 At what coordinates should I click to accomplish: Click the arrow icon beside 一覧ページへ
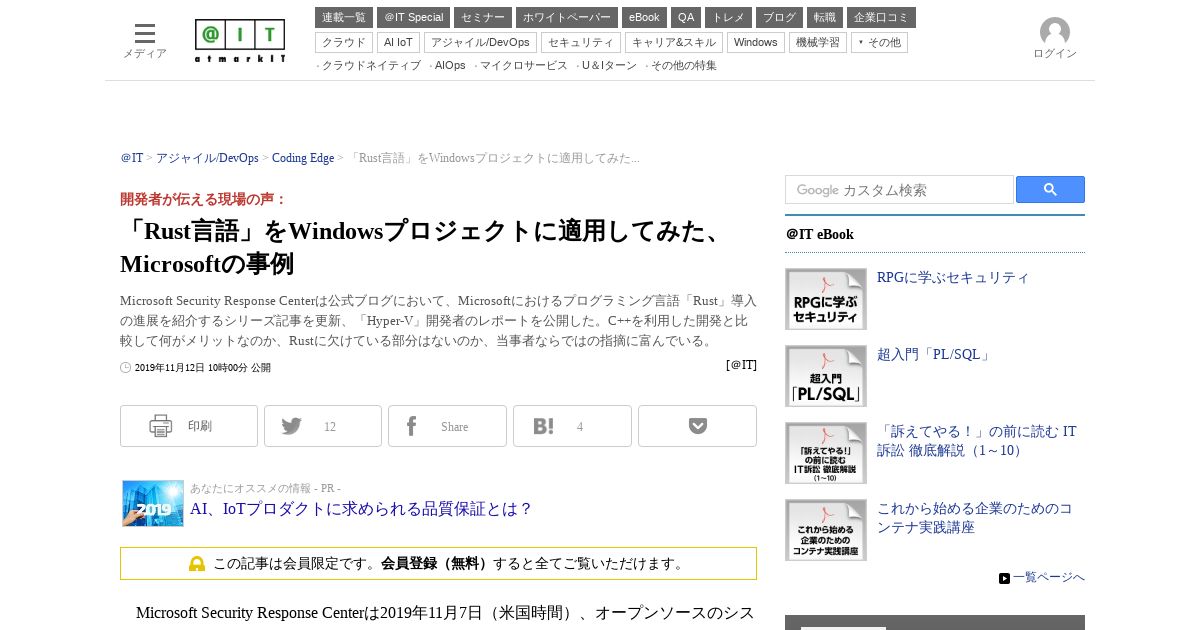pos(1004,578)
